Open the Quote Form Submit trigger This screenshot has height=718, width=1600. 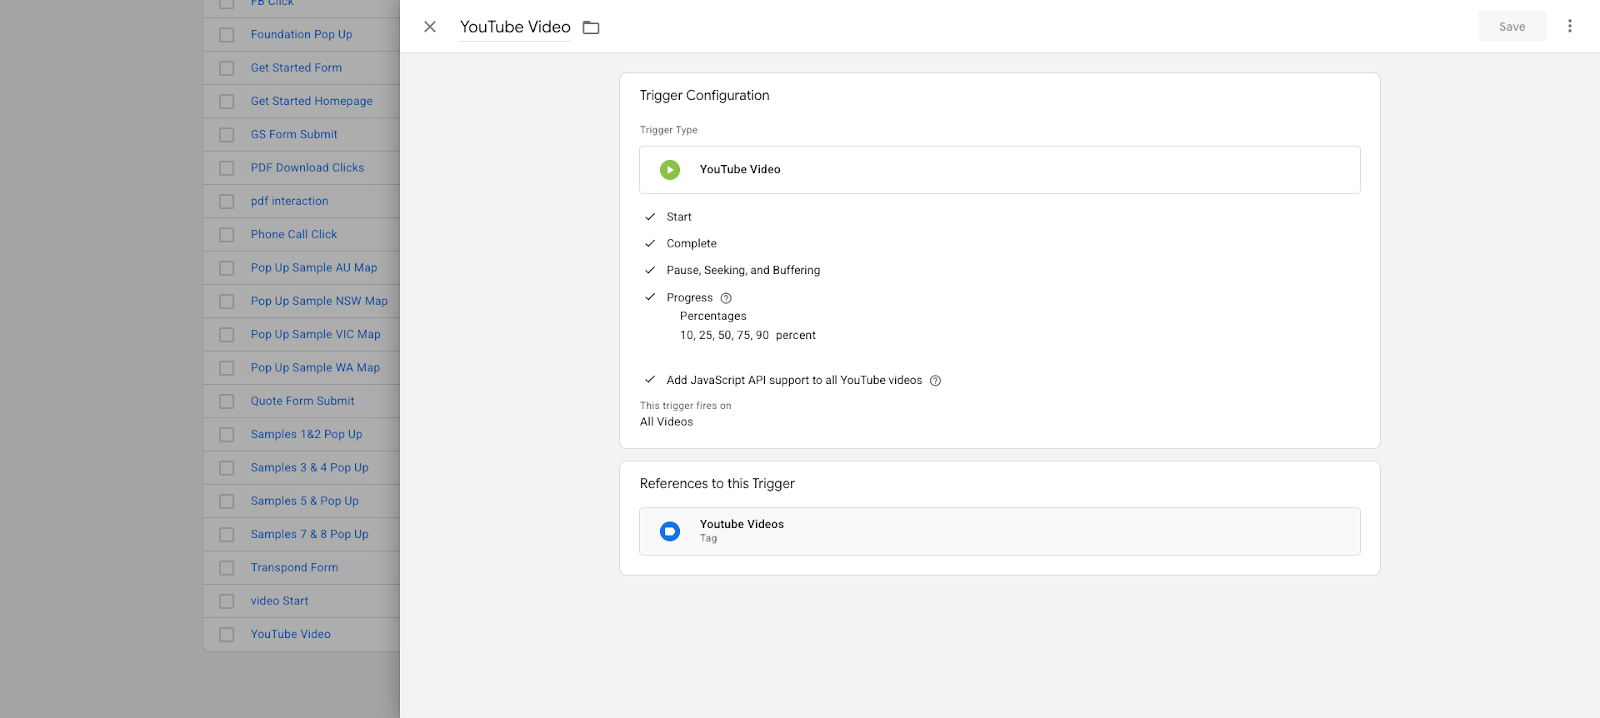click(x=302, y=401)
